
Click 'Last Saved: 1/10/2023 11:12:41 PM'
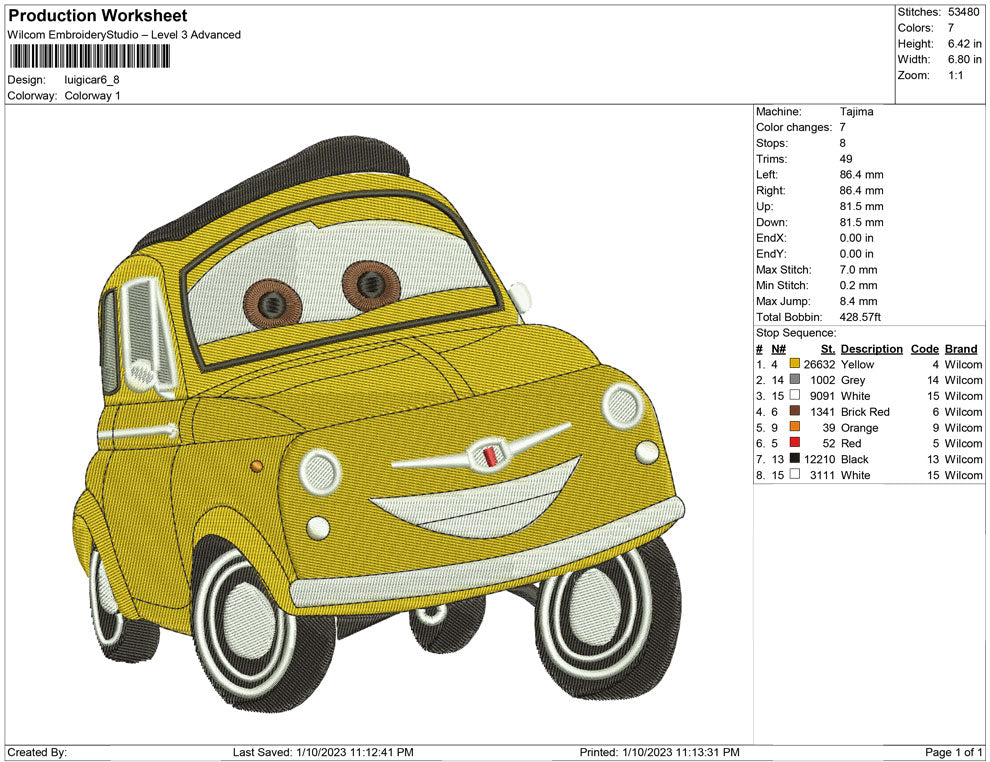(323, 752)
